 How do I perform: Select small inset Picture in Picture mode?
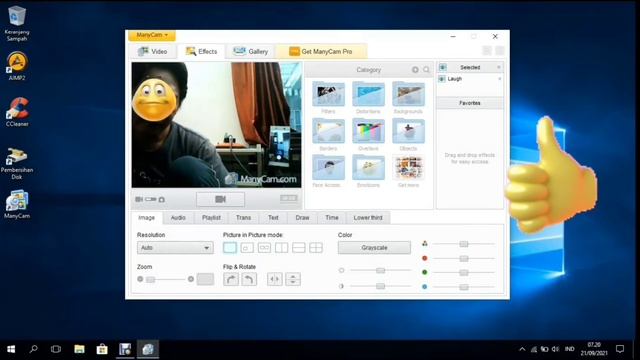(247, 248)
